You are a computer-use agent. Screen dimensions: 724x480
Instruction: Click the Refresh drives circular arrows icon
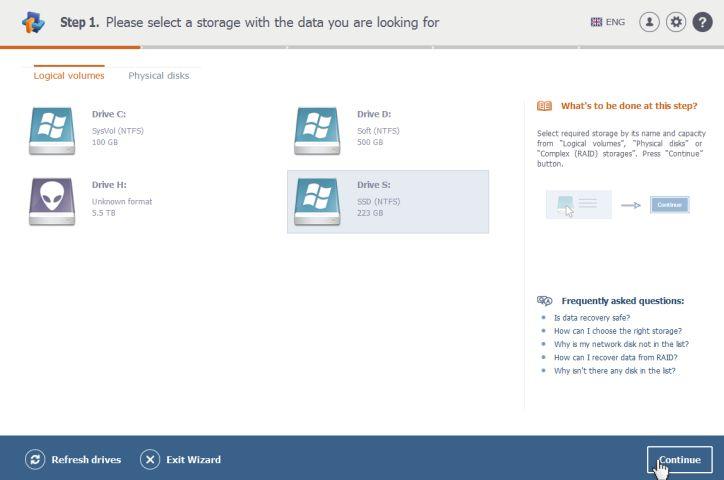click(x=35, y=459)
